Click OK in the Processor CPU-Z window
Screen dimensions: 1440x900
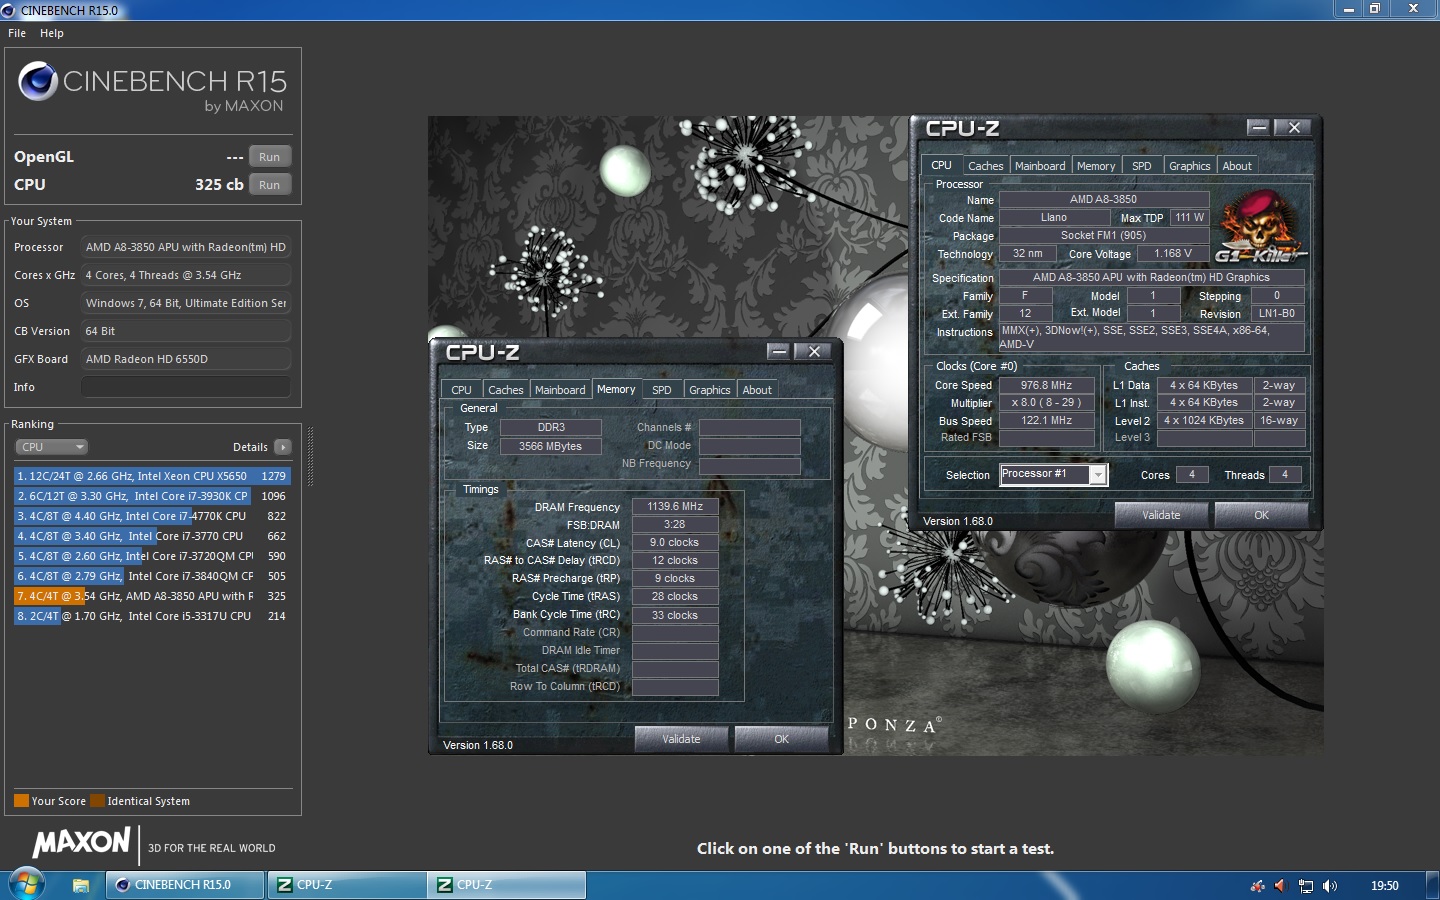(1262, 515)
